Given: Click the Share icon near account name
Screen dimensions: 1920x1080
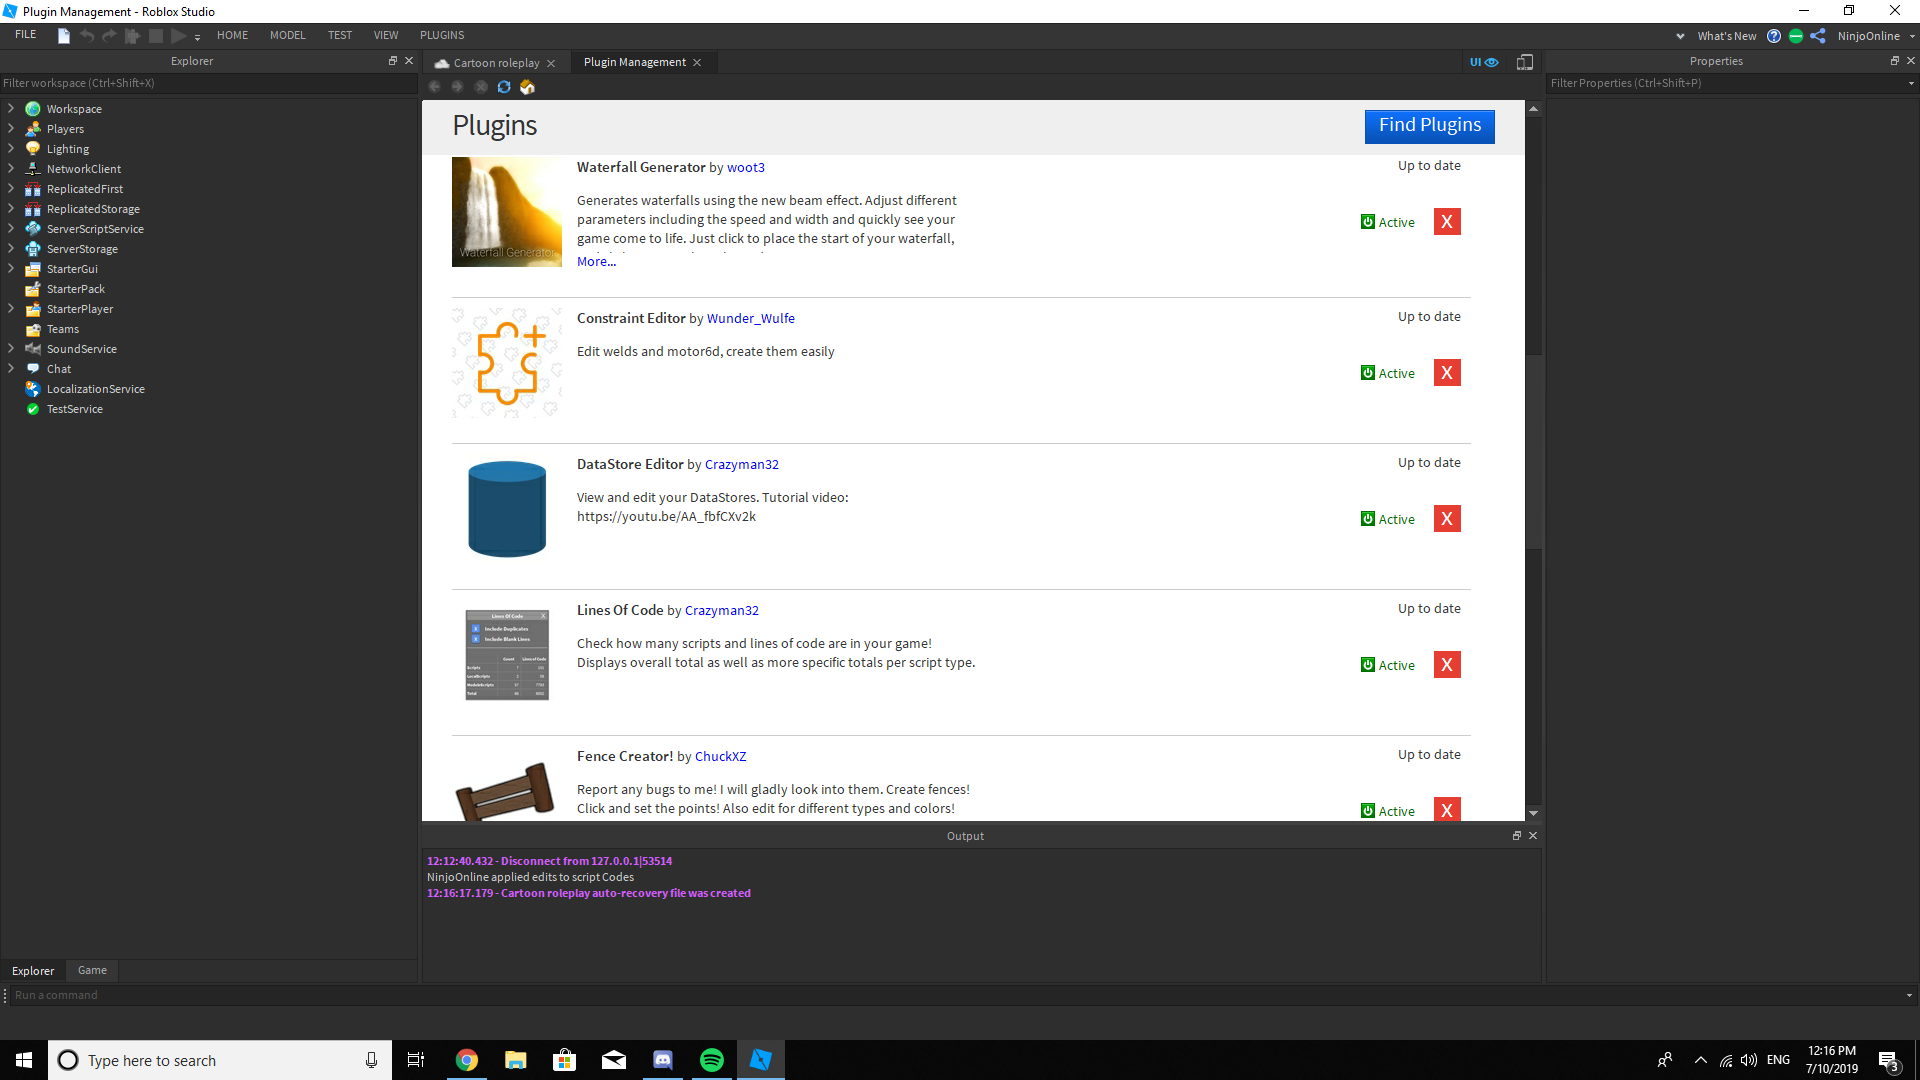Looking at the screenshot, I should (1818, 36).
